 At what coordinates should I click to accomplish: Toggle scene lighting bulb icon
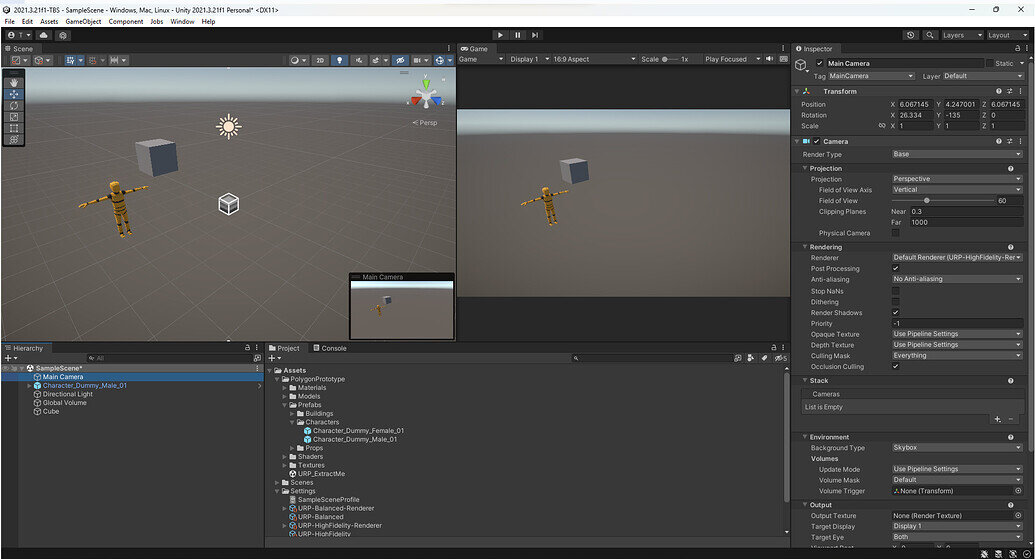coord(339,60)
